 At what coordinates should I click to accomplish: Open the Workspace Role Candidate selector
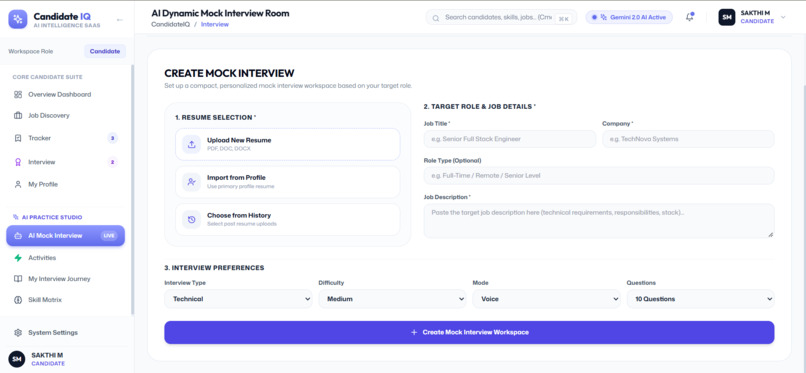tap(105, 51)
